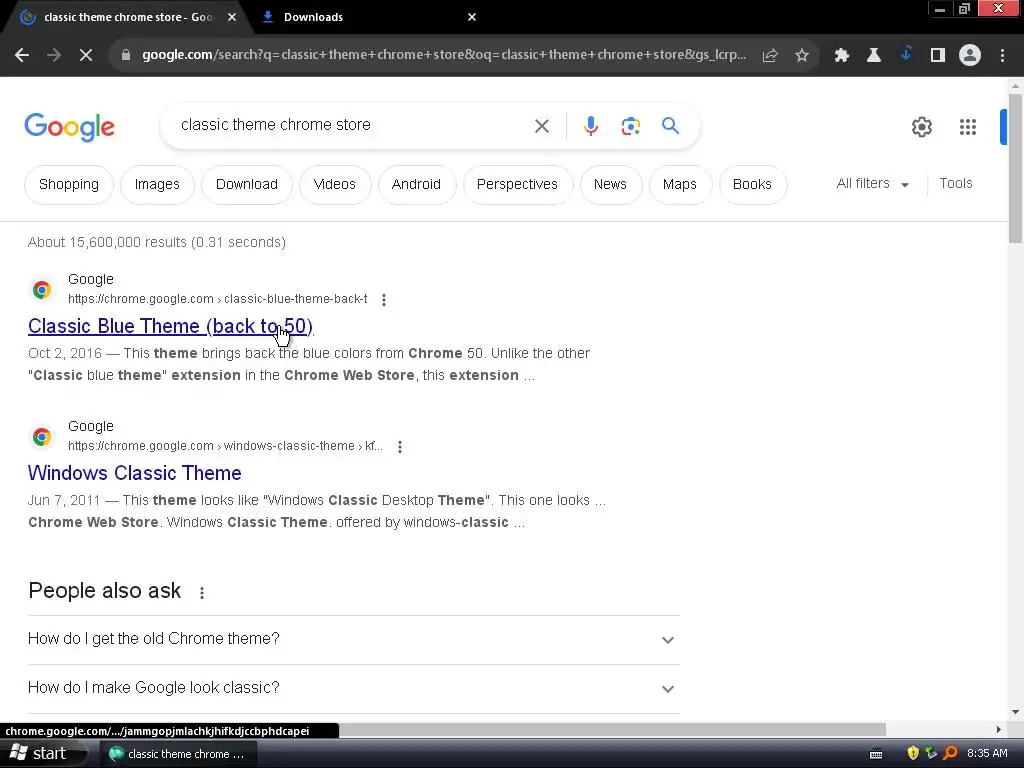
Task: Click the horizontal scrollbar thumb
Action: click(x=613, y=729)
